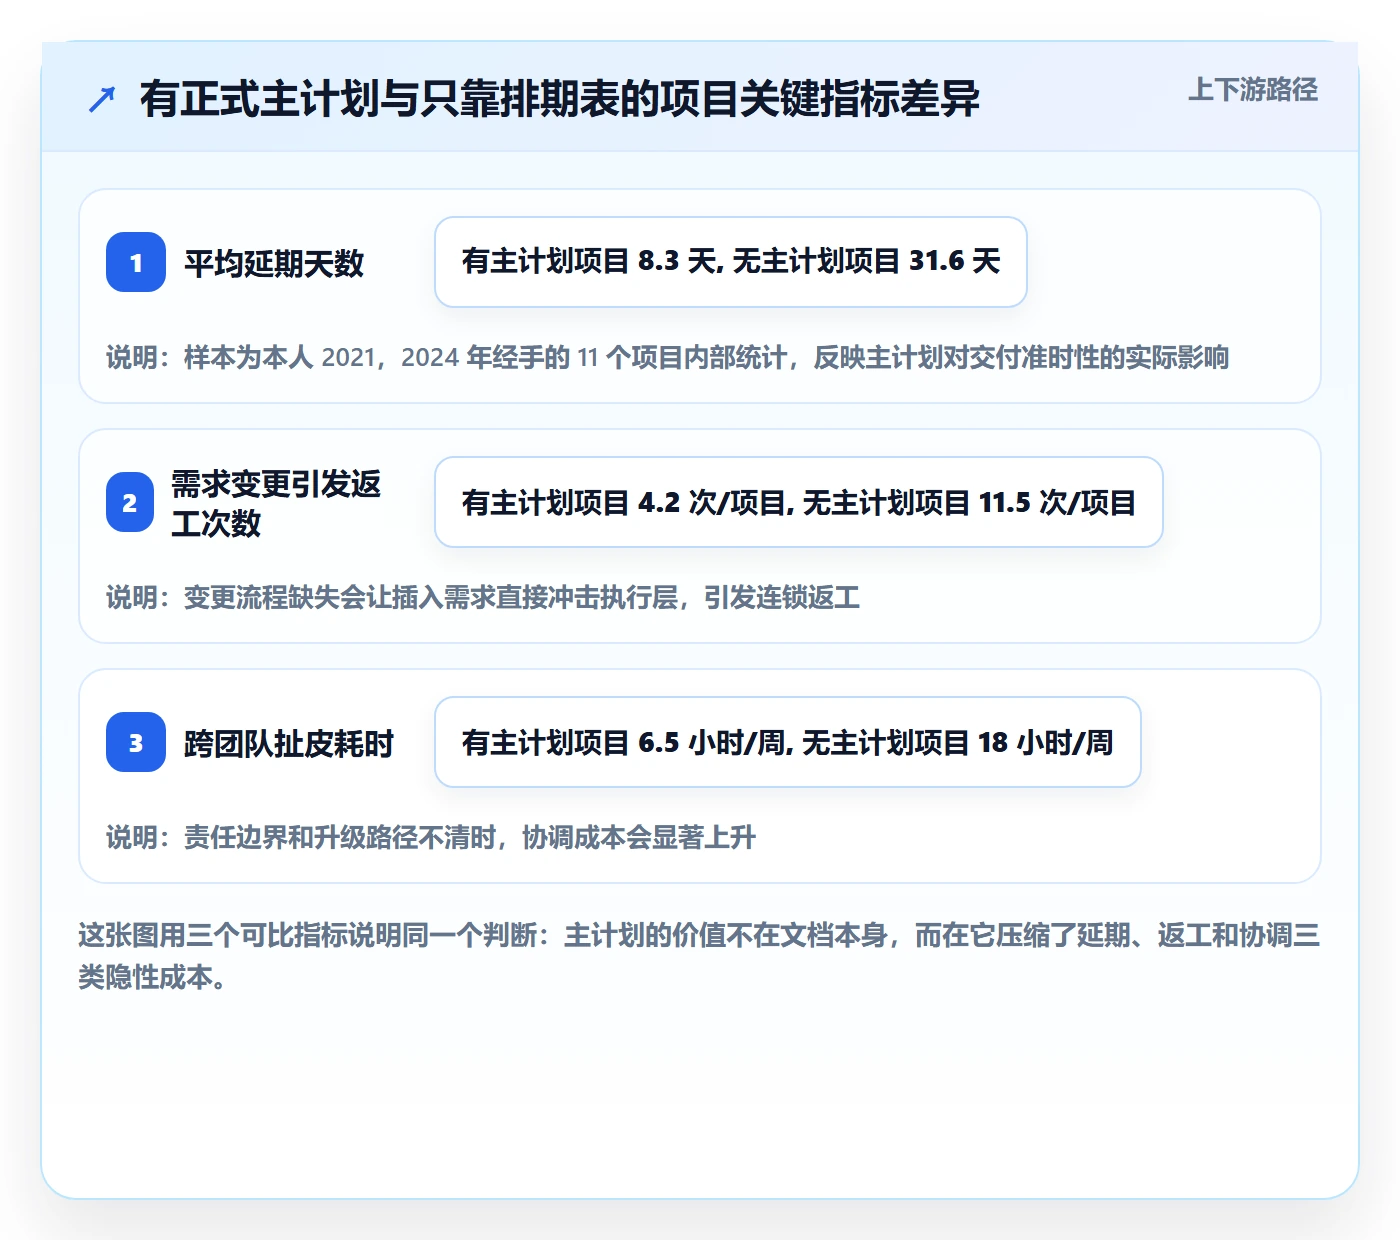Select the value box showing 4.2 次/项目
This screenshot has height=1240, width=1400.
(x=799, y=502)
